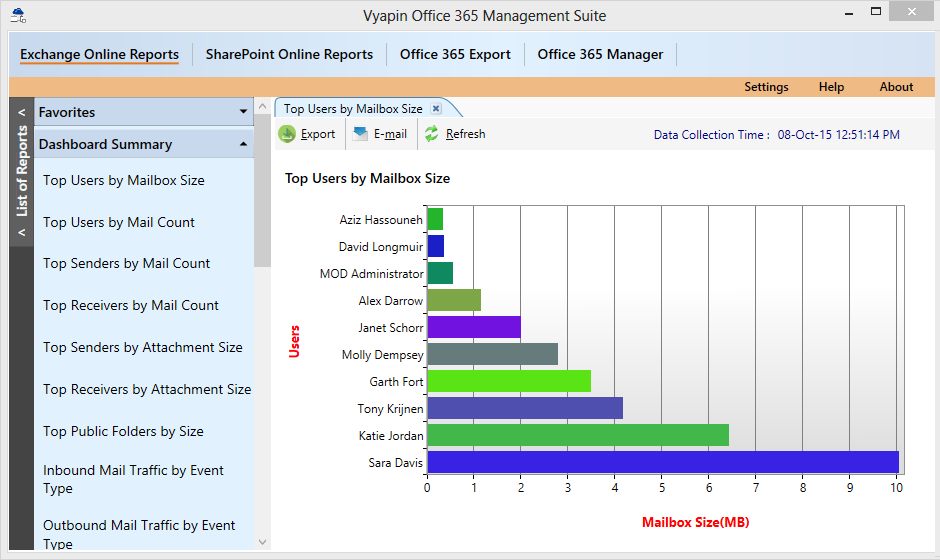Screen dimensions: 940x560
Task: Go to Office 365 Manager tab
Action: click(x=600, y=55)
